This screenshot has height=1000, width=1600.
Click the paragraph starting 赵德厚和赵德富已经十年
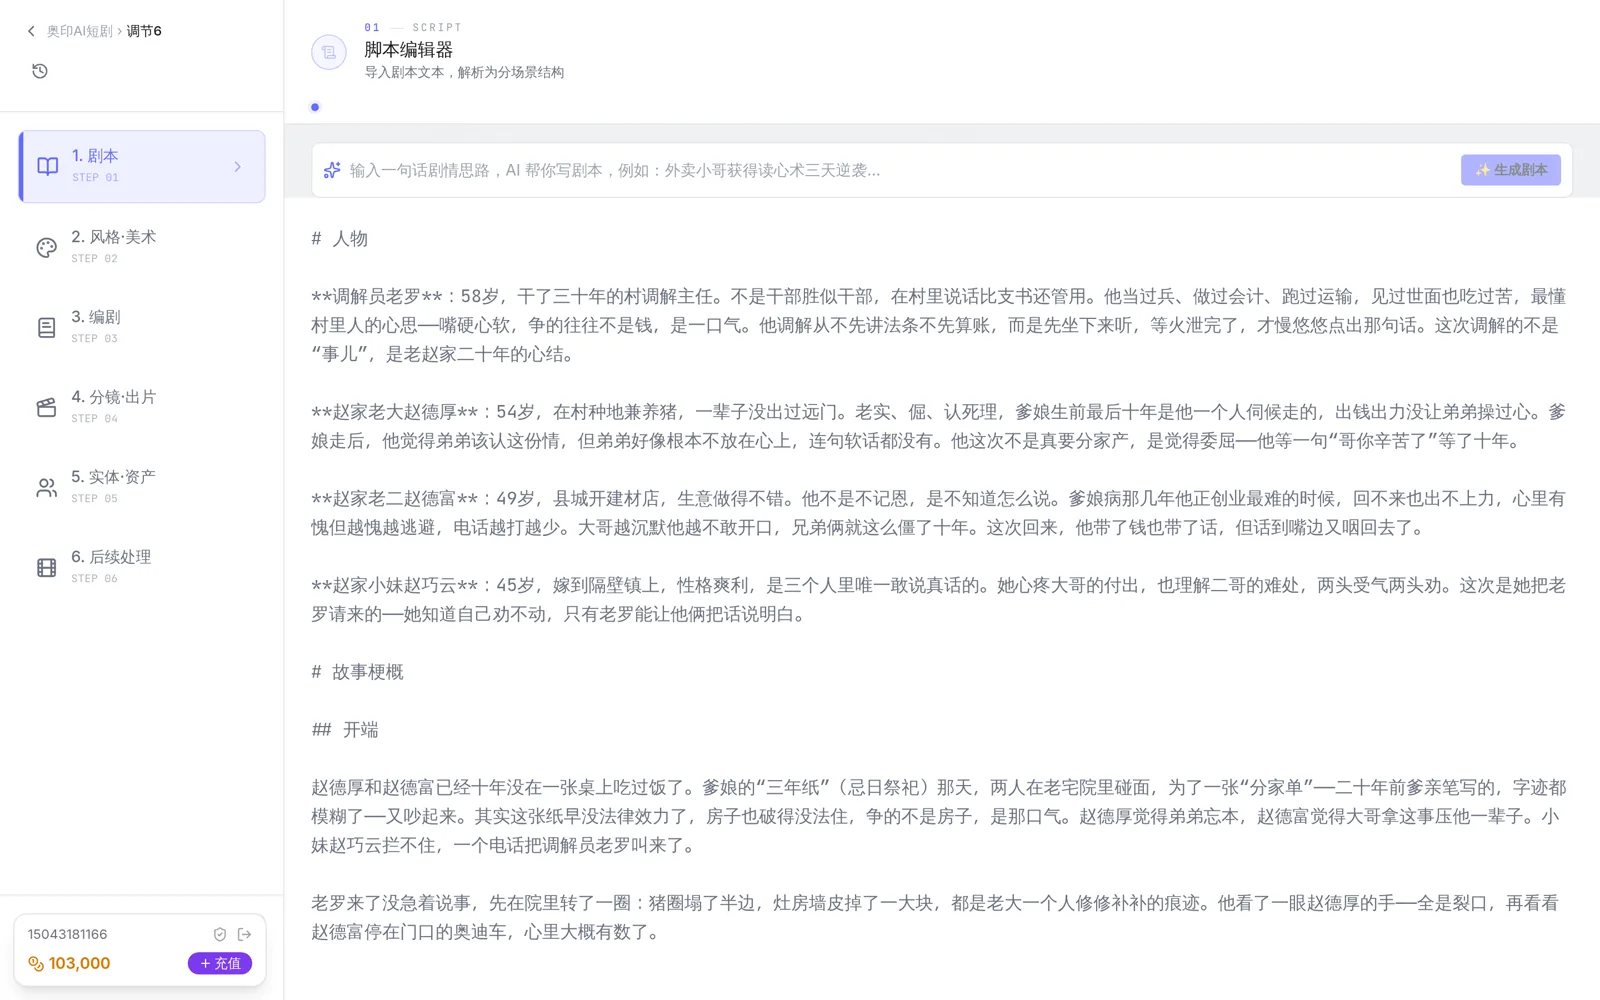coord(939,816)
